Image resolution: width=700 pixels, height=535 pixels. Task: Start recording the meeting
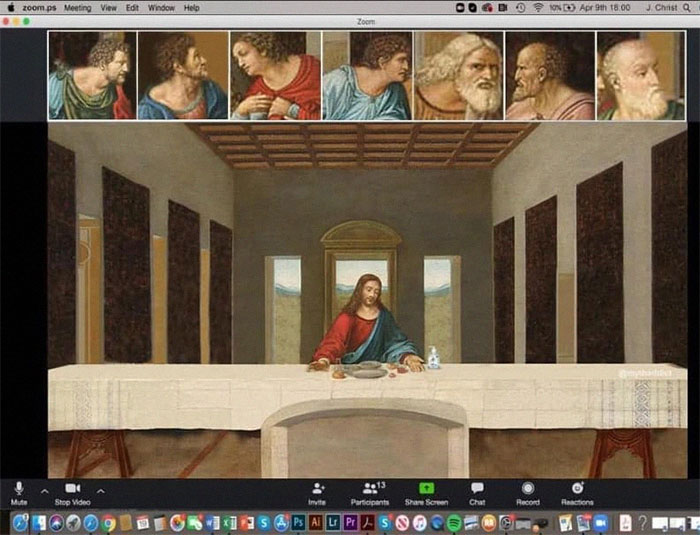coord(527,490)
